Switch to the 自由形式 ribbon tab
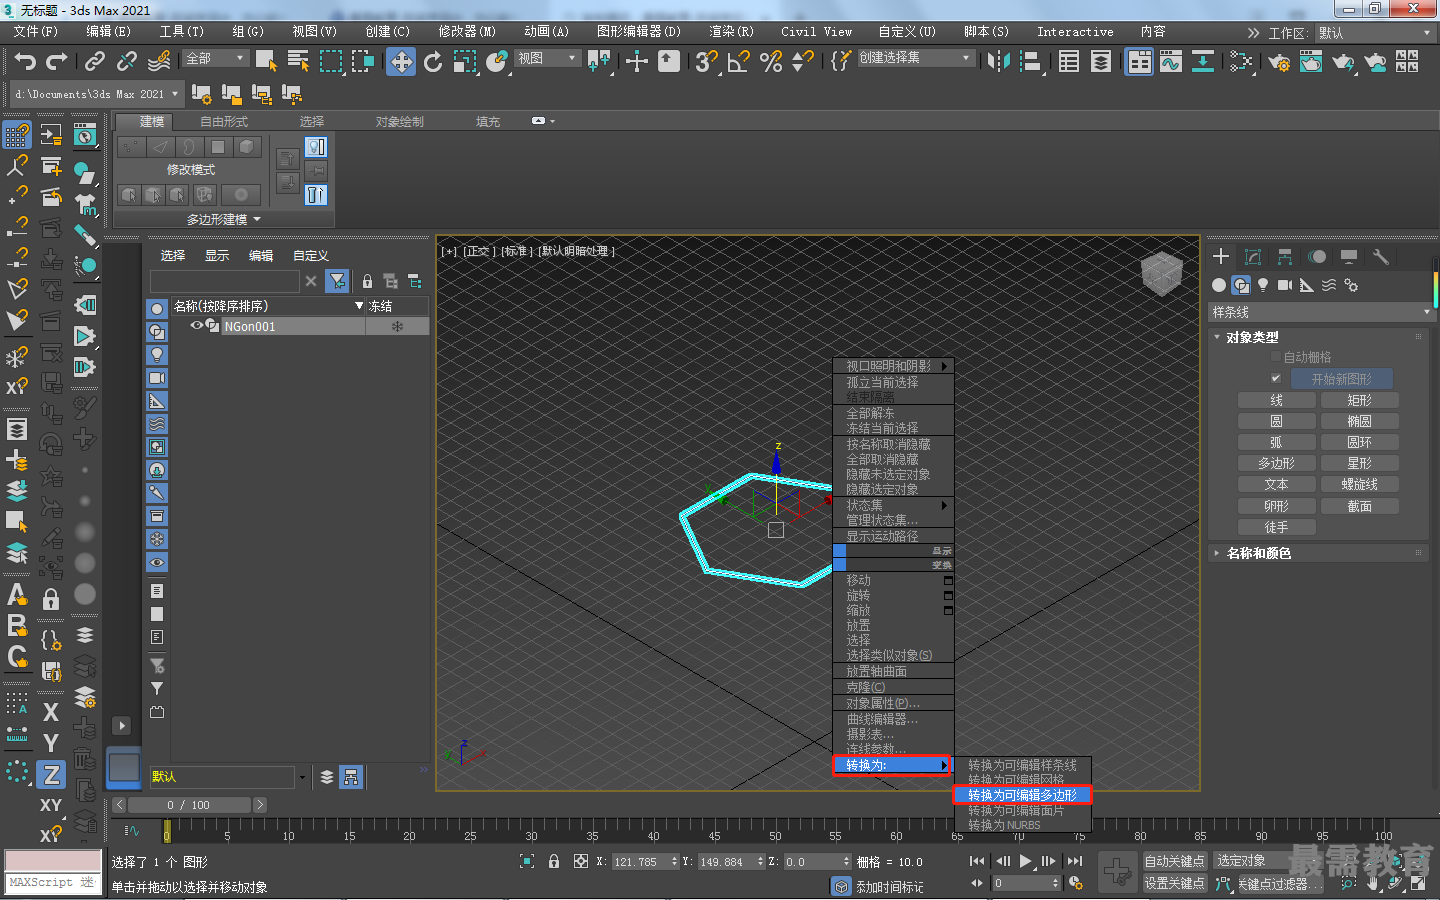This screenshot has height=900, width=1440. pos(224,121)
